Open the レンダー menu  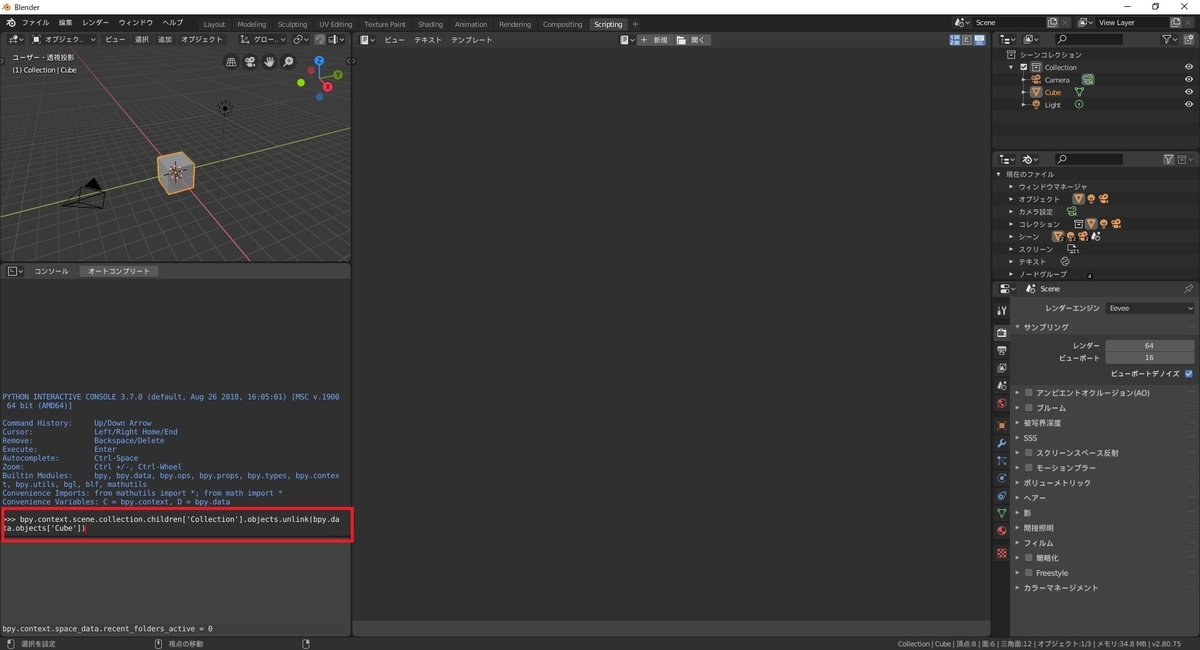[x=96, y=22]
